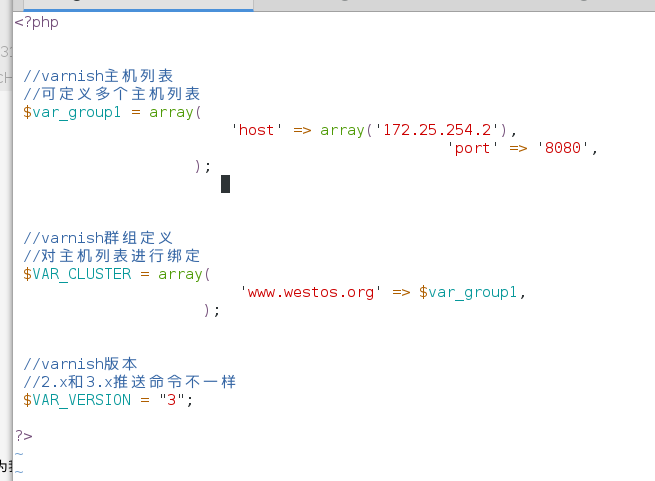
Task: Click the comment //2.x和3.x推送命令不一样
Action: click(130, 382)
